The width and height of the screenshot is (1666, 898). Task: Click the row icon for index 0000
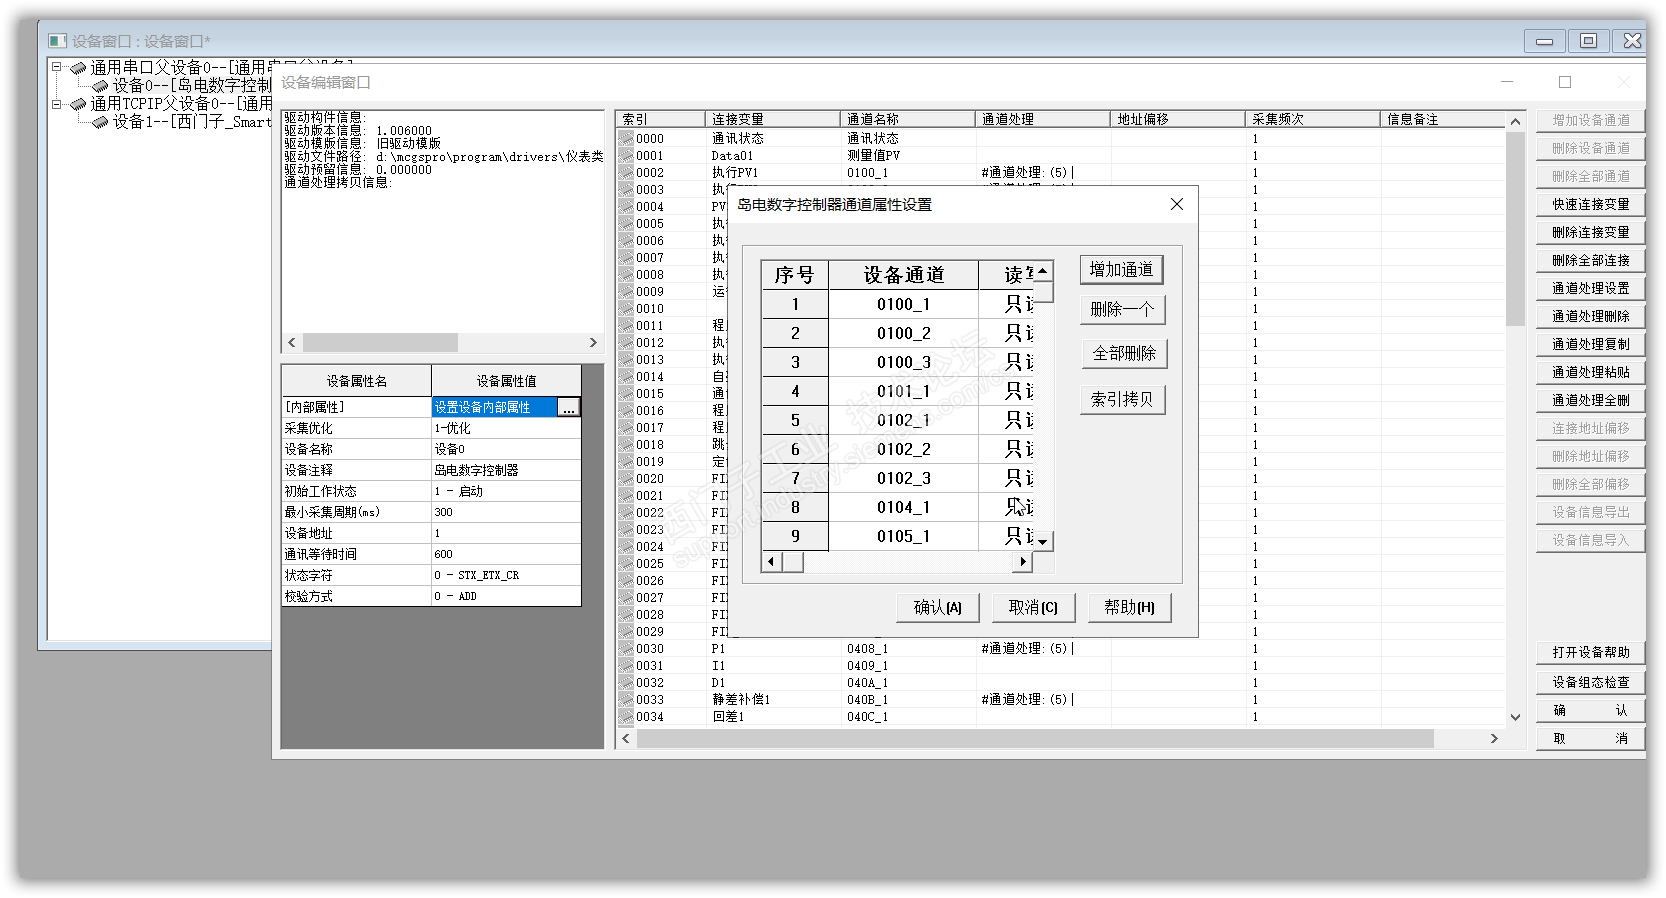(x=626, y=138)
